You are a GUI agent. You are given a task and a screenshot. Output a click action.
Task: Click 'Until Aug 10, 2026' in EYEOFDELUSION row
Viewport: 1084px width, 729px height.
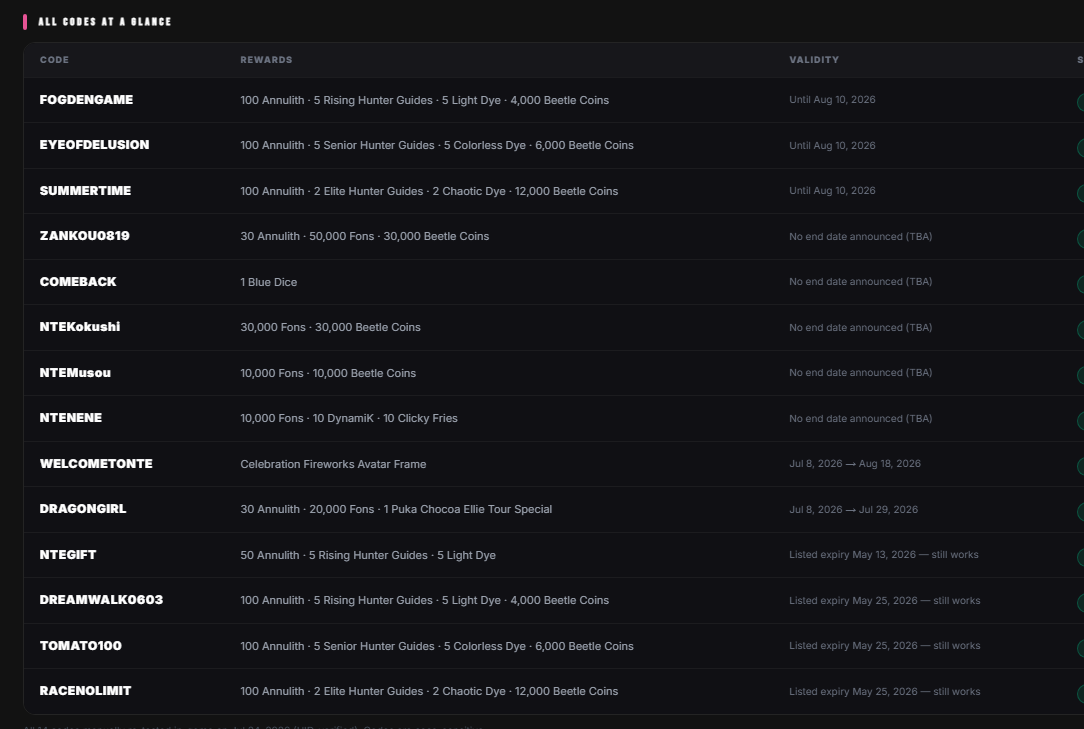tap(832, 145)
